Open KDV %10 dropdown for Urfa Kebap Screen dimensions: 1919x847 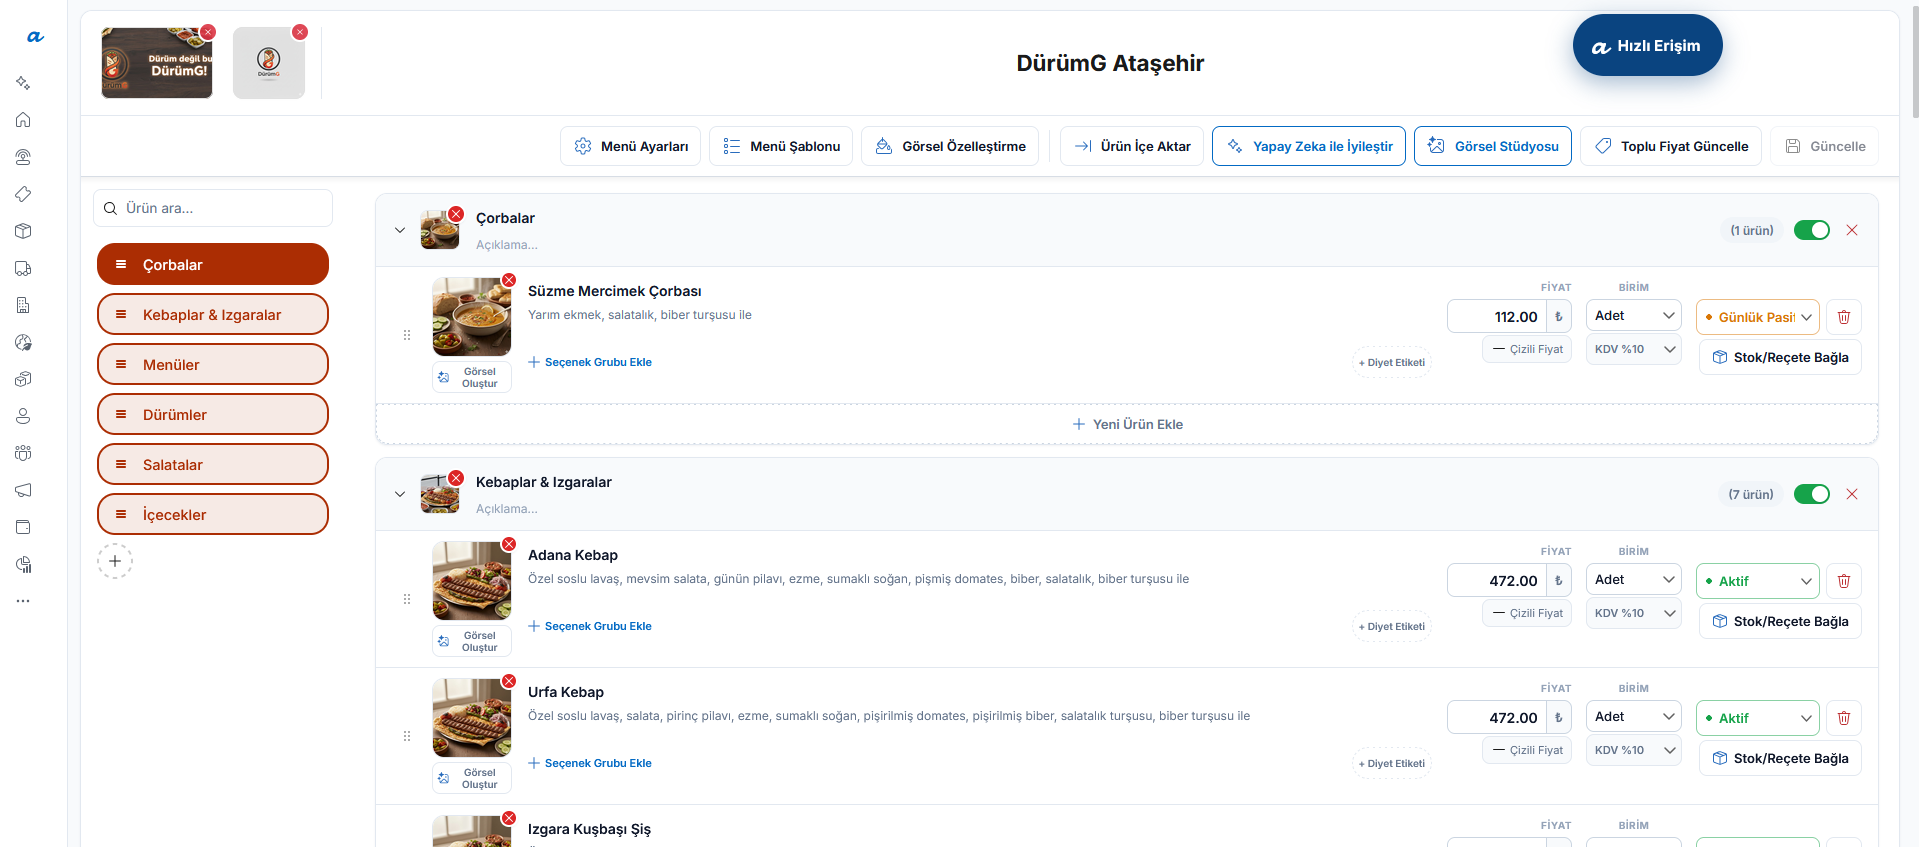pos(1634,750)
